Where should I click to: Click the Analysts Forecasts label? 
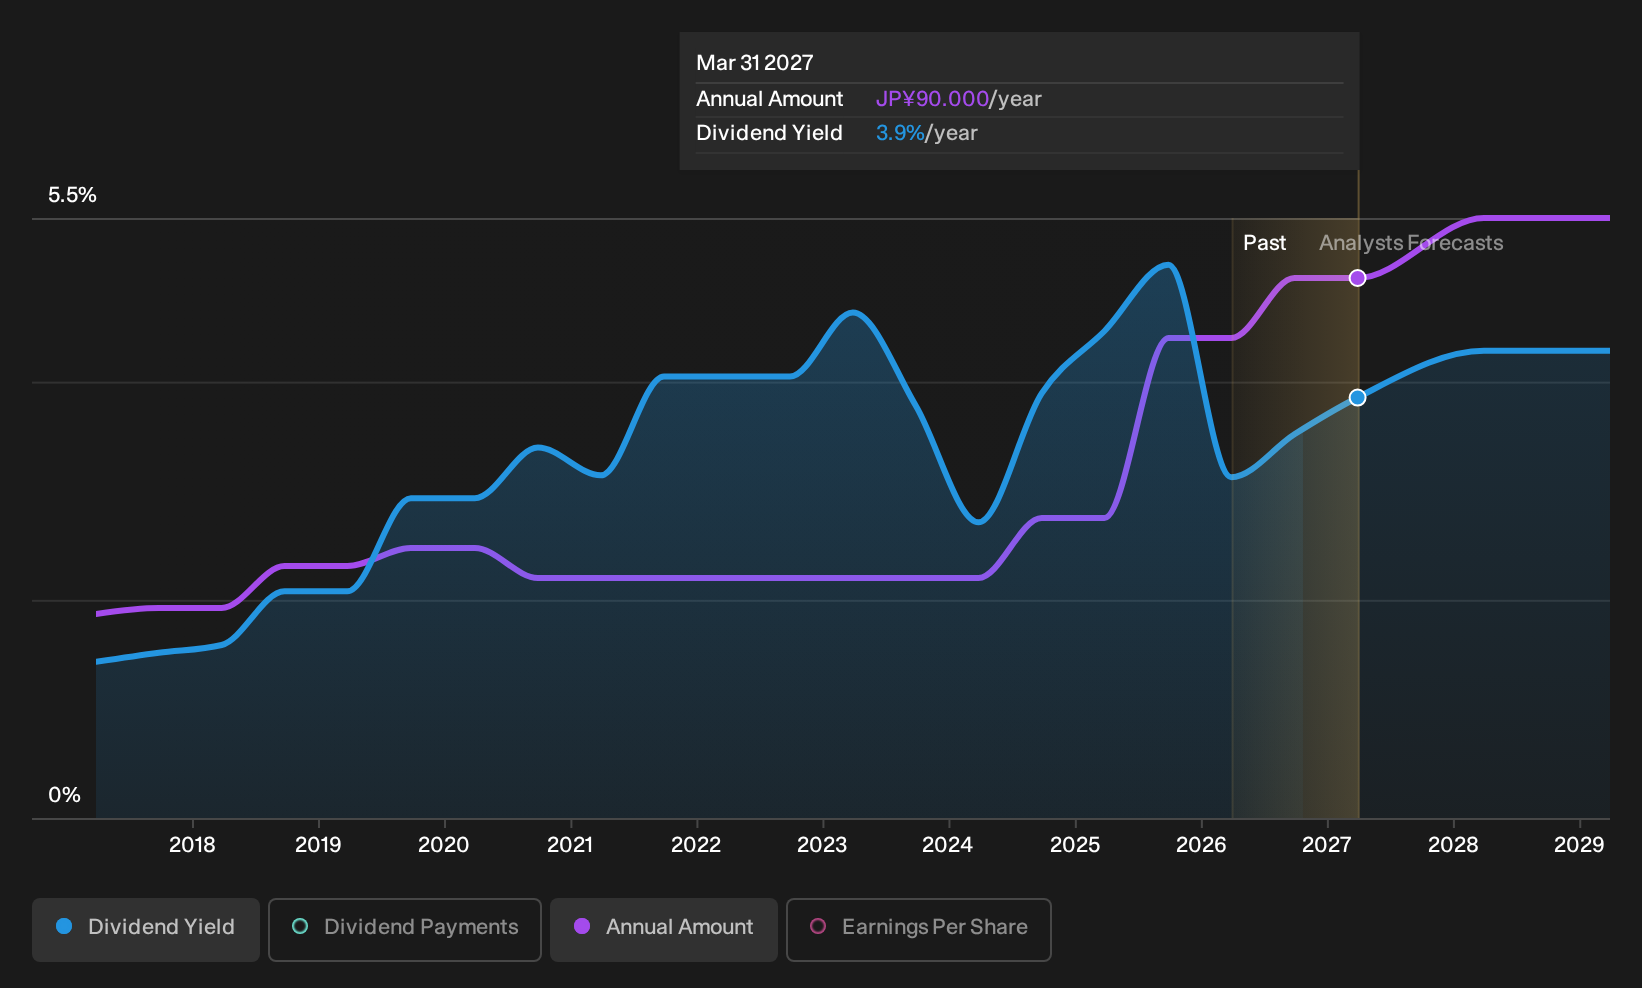[x=1411, y=243]
